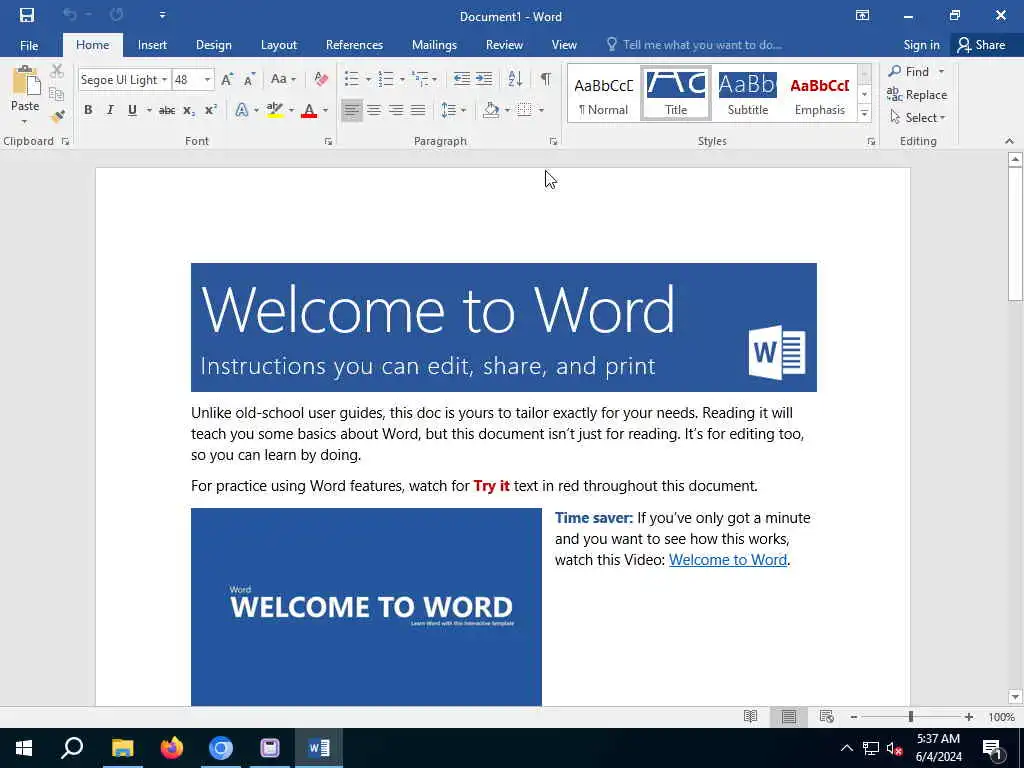Click the Format Painter brush icon
1024x768 pixels.
(57, 116)
